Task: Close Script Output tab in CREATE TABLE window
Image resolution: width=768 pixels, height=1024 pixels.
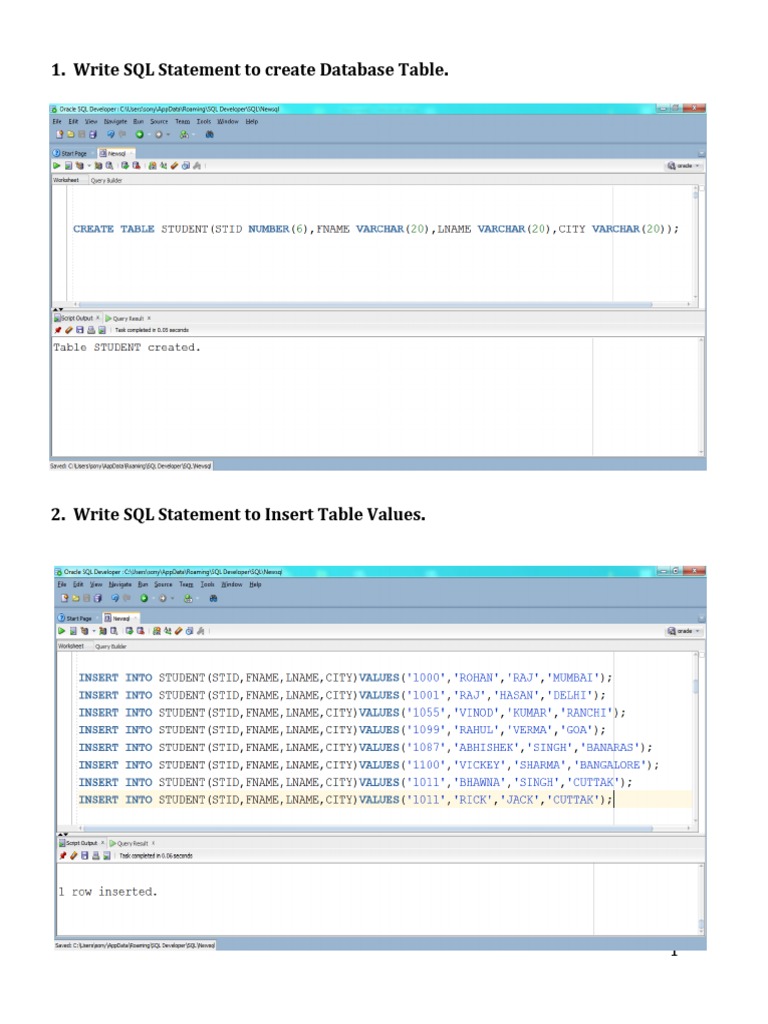Action: click(98, 318)
